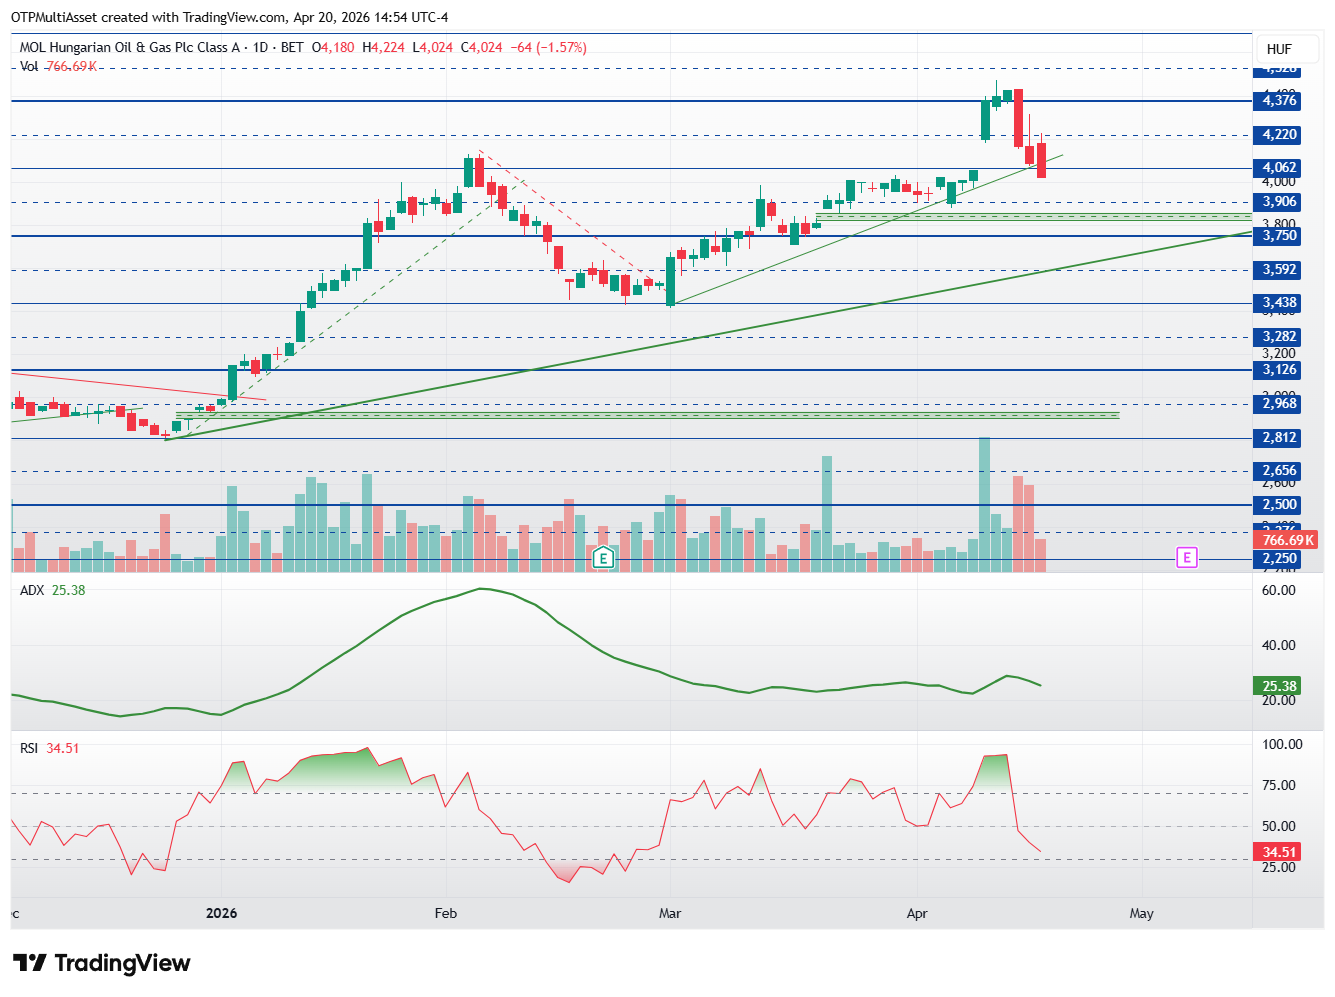Click the May marker on time axis
Image resolution: width=1335 pixels, height=997 pixels.
pos(1141,913)
